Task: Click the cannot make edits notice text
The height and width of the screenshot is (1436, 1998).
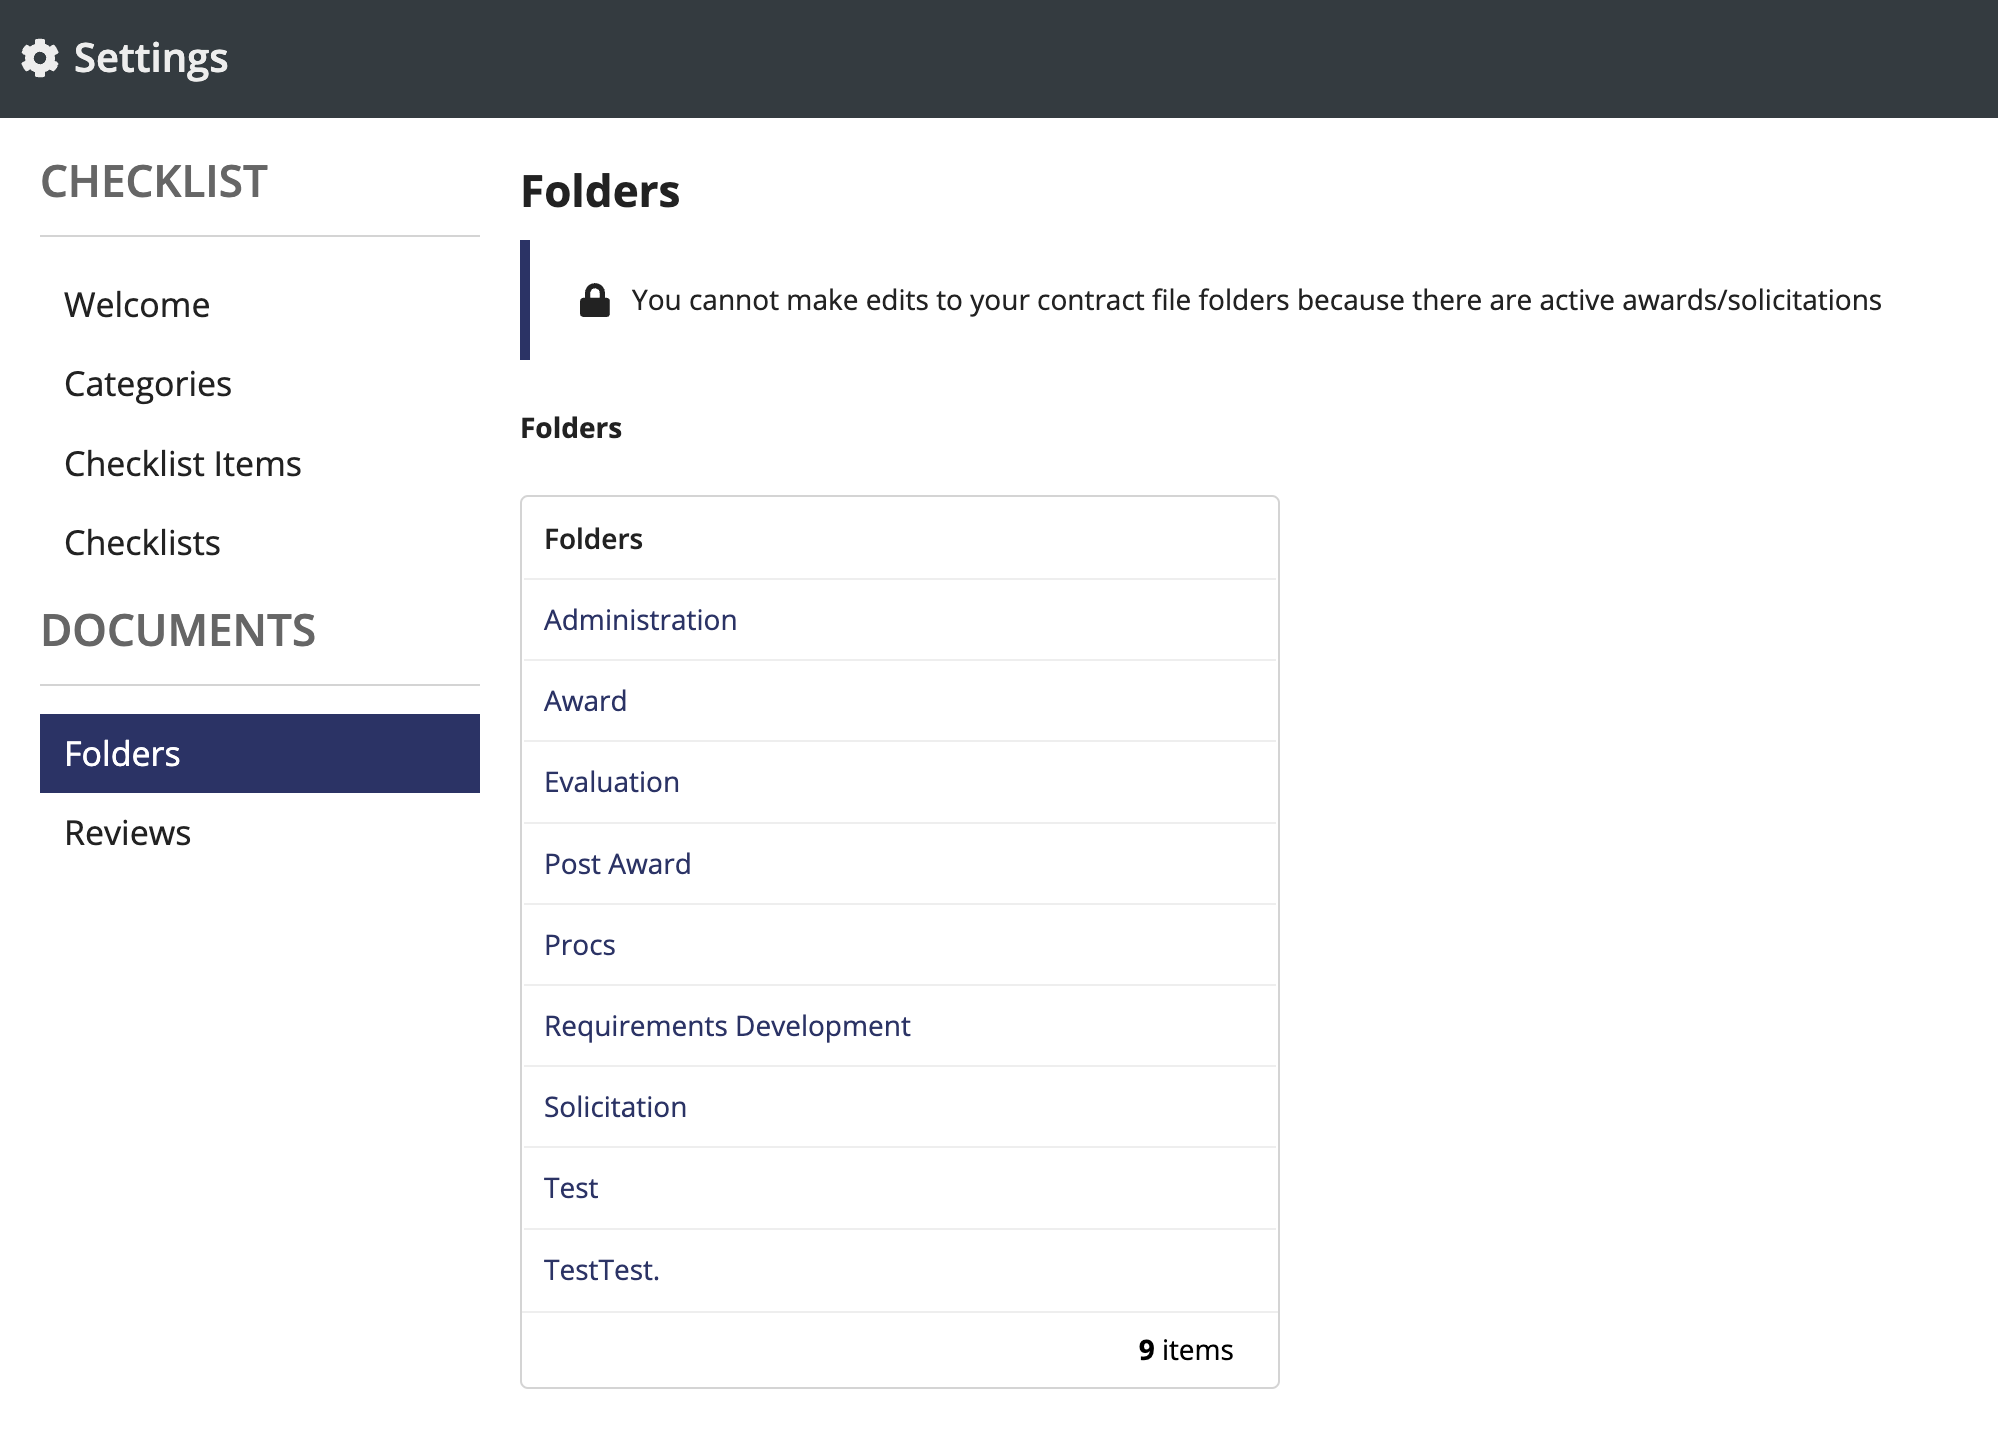Action: tap(1256, 300)
